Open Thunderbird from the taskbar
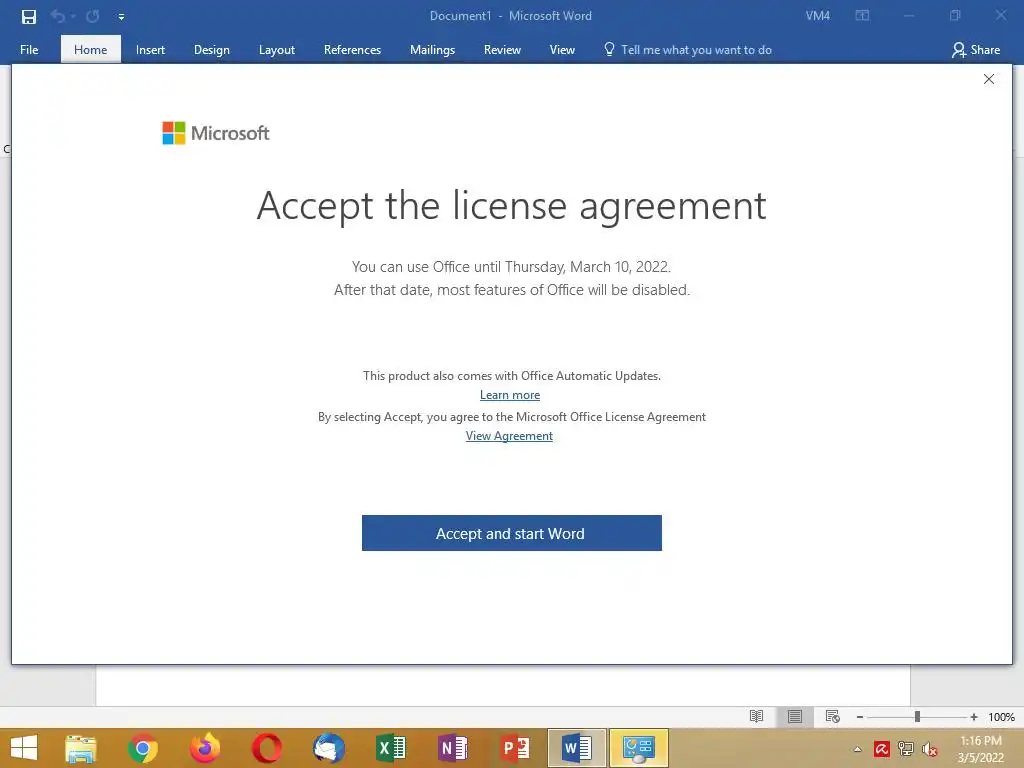The image size is (1024, 768). tap(328, 748)
